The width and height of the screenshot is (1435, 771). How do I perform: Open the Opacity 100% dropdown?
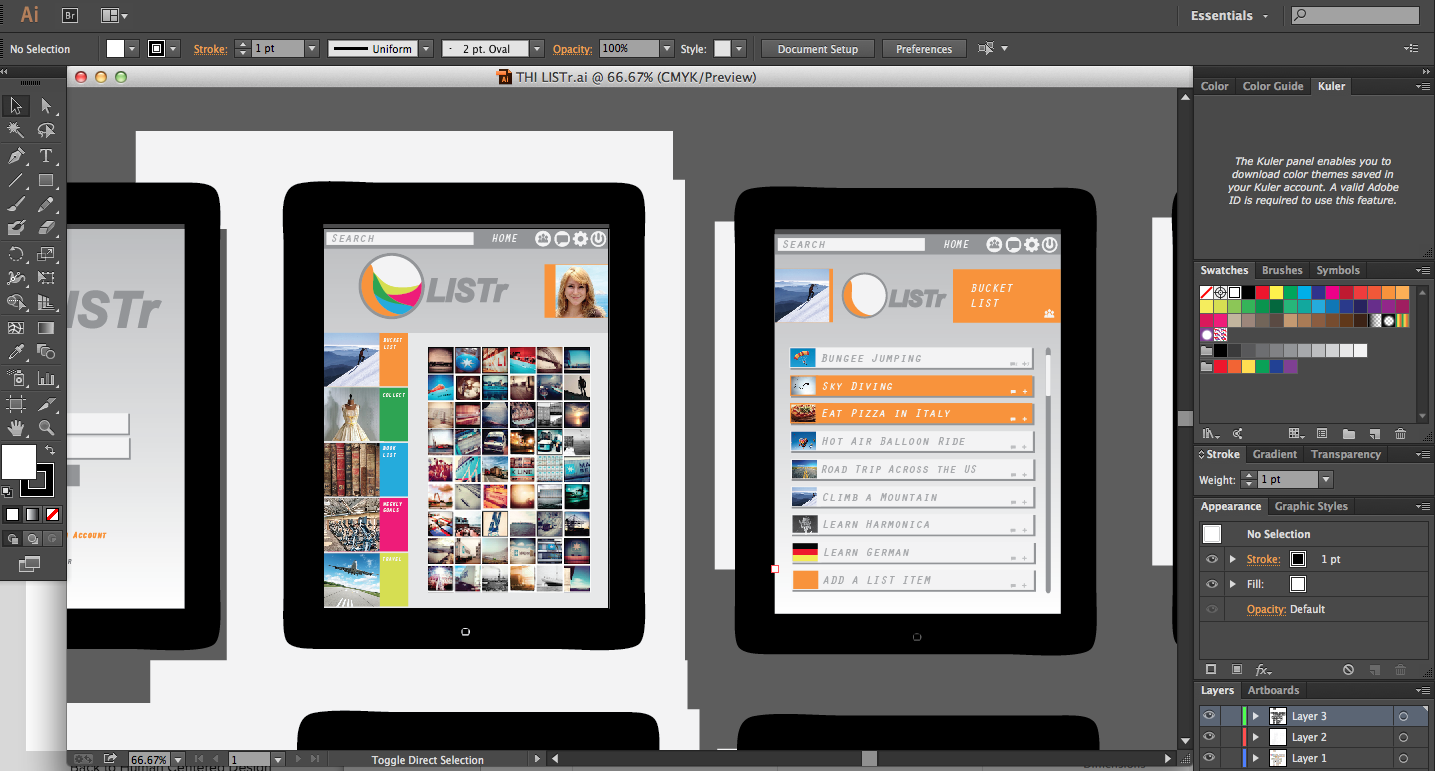point(667,48)
